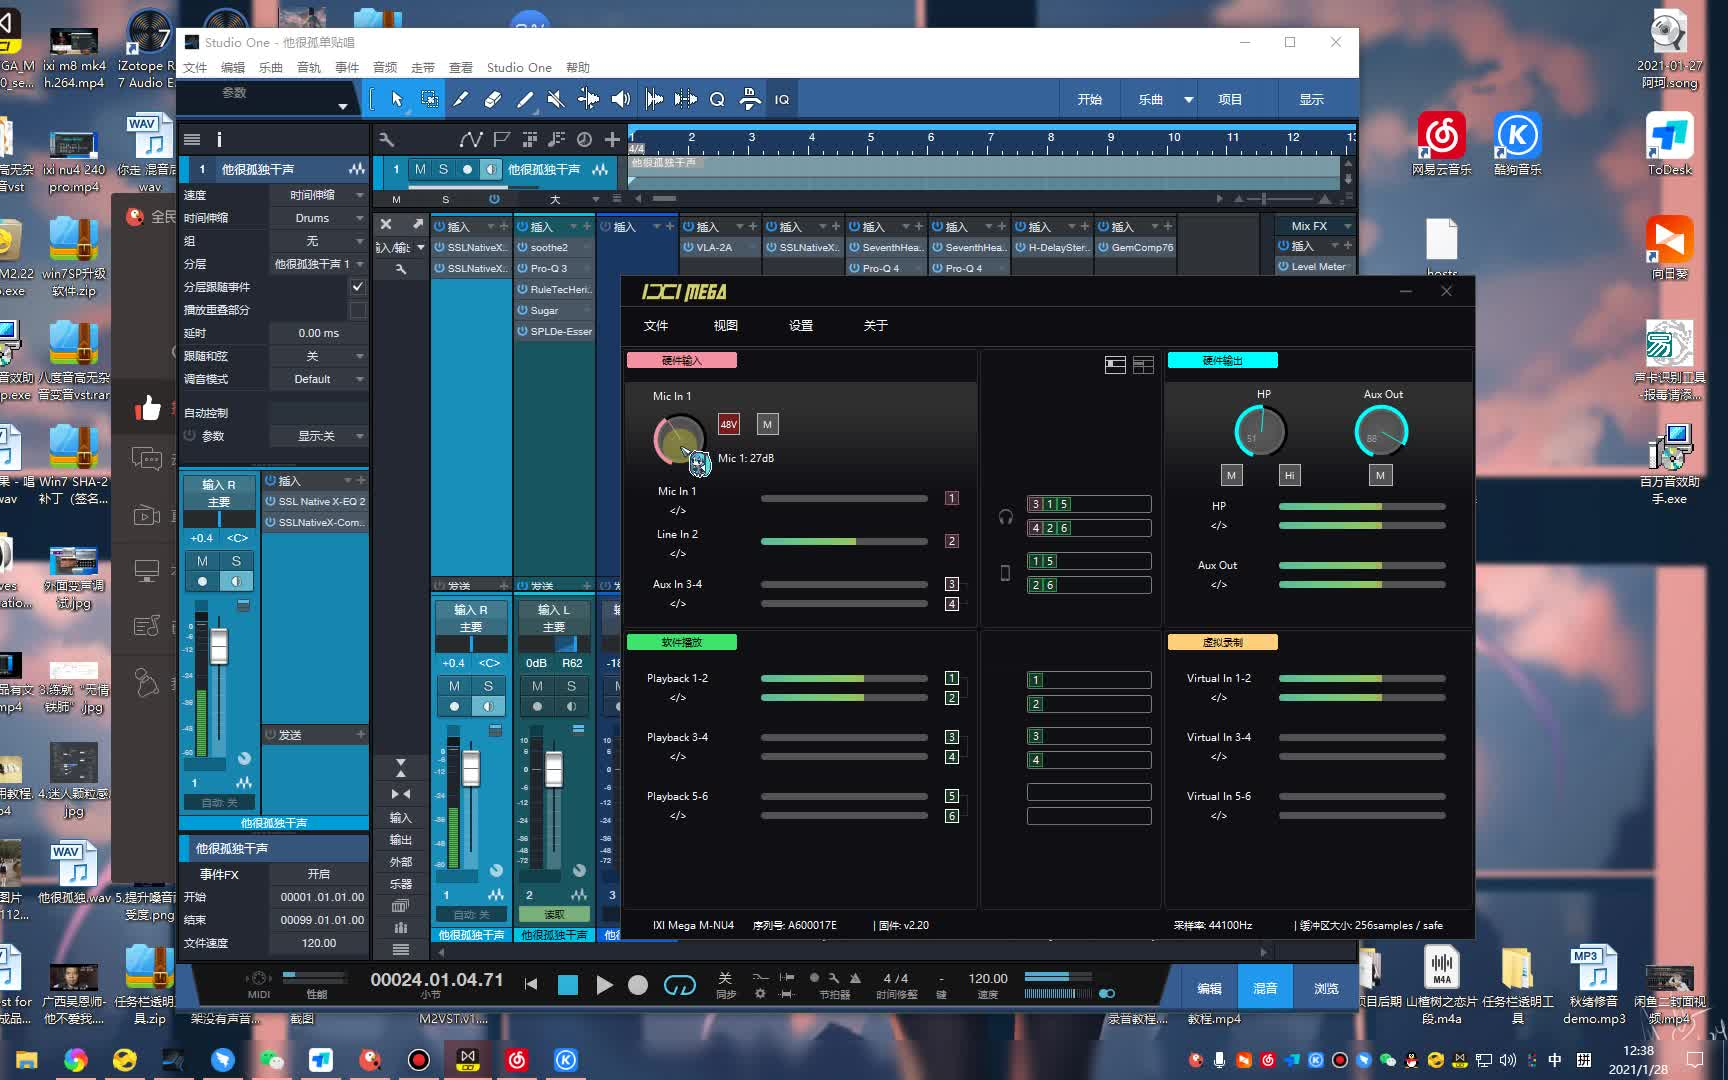1728x1080 pixels.
Task: Select the range selection tool
Action: point(429,99)
